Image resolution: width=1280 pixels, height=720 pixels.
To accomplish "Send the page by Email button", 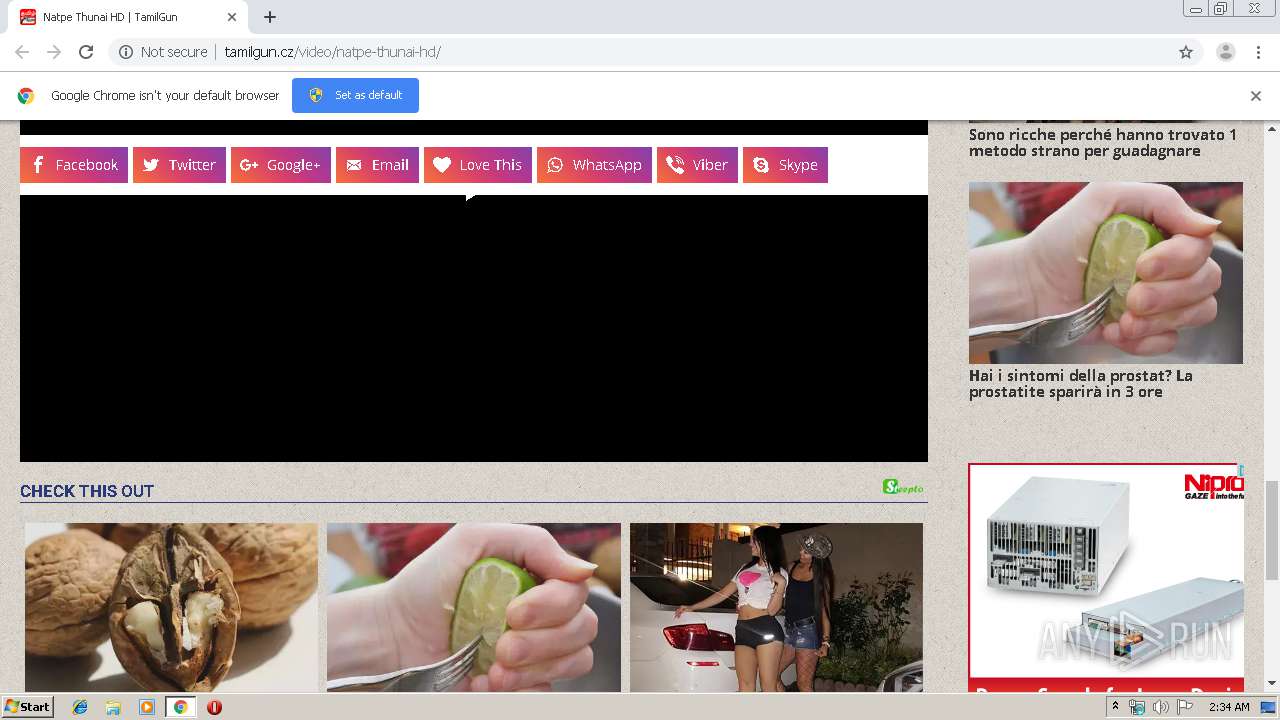I will [377, 165].
